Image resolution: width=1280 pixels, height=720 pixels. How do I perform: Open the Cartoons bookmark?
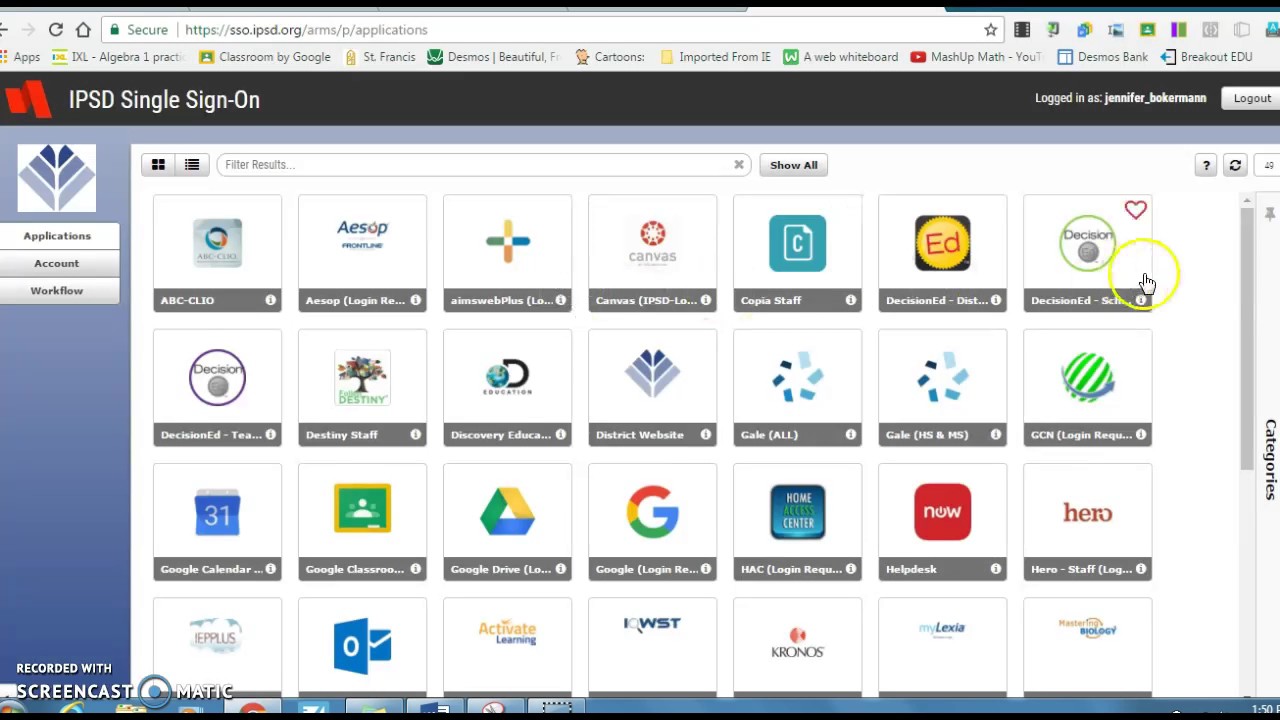pyautogui.click(x=609, y=57)
